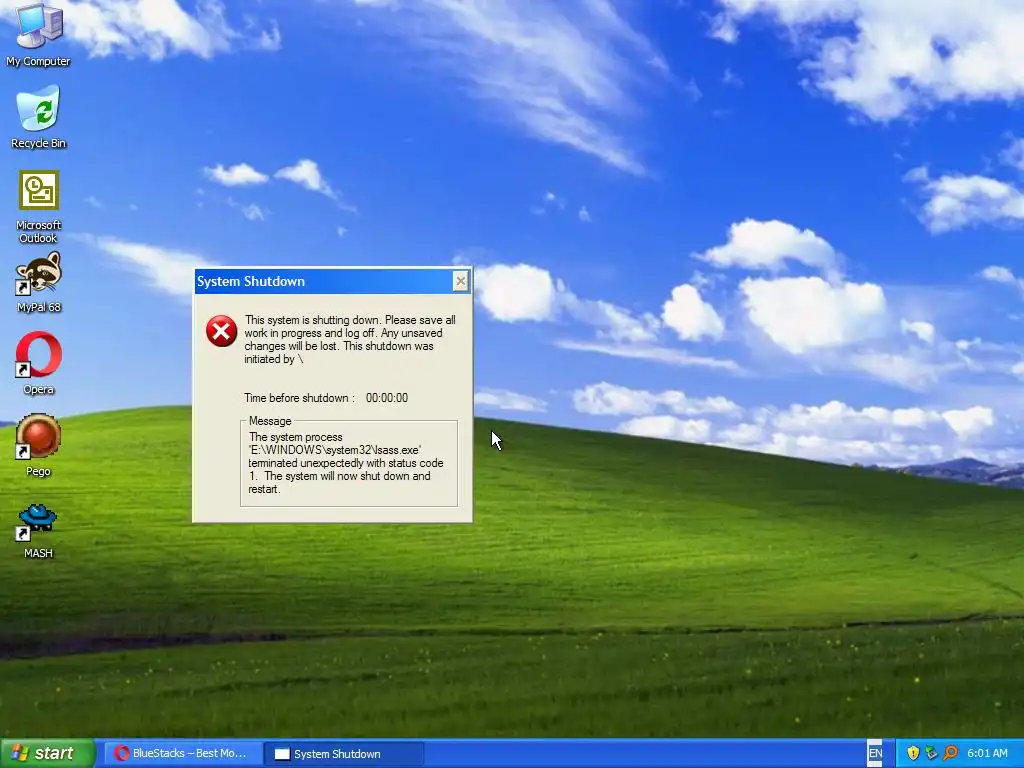Viewport: 1024px width, 768px height.
Task: Select the Pego desktop shortcut
Action: [x=38, y=445]
